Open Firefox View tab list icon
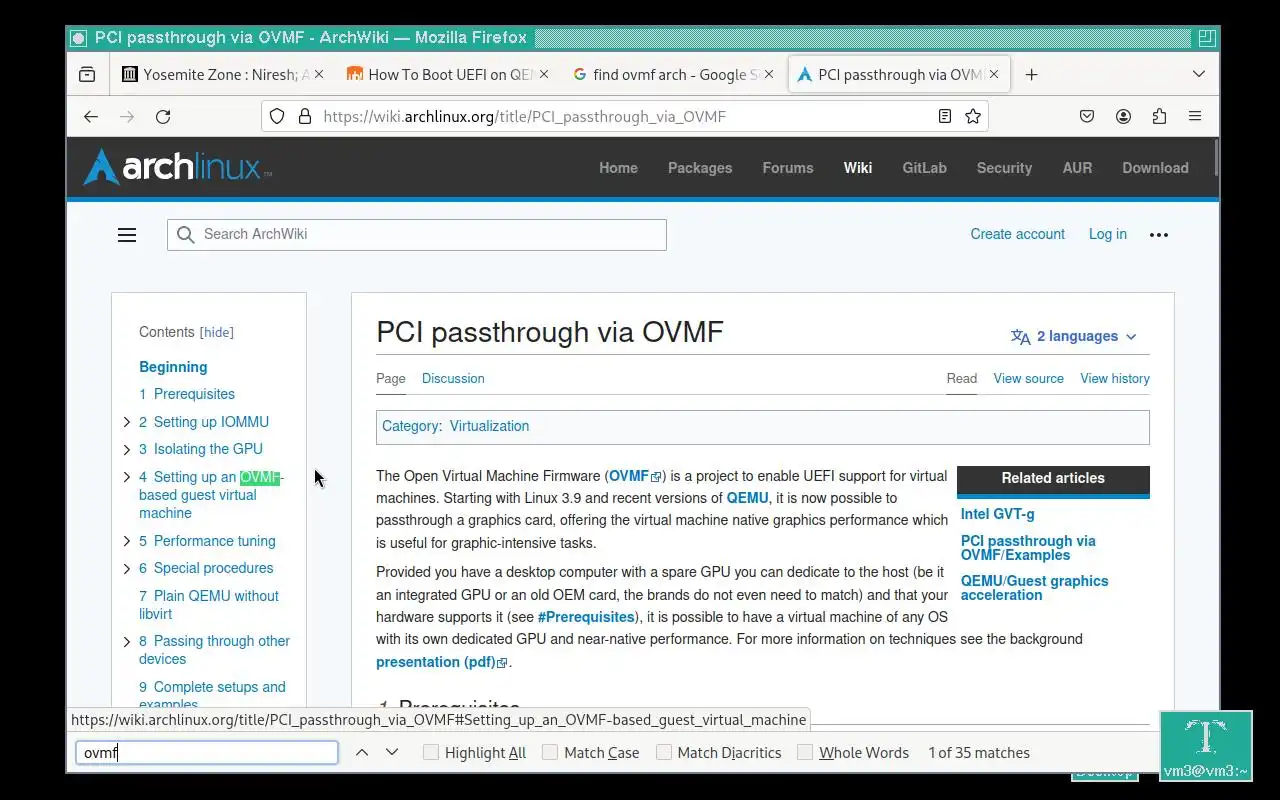The height and width of the screenshot is (800, 1280). coord(87,74)
